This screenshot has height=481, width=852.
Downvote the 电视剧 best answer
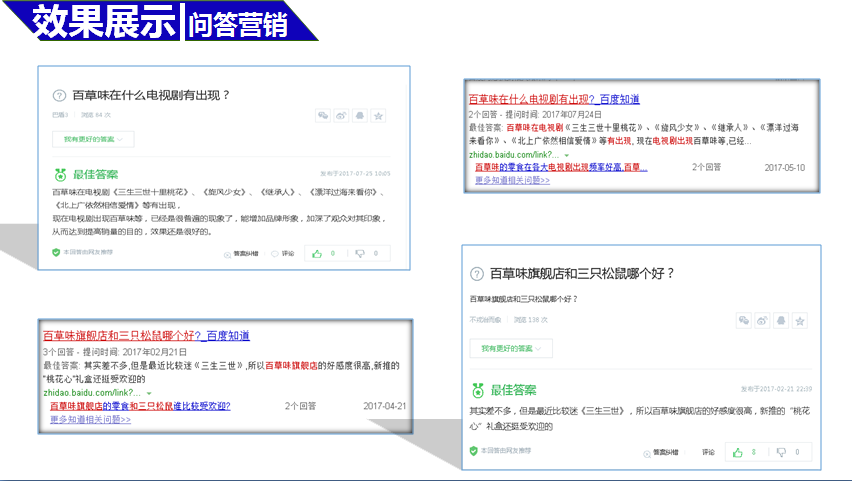point(360,254)
